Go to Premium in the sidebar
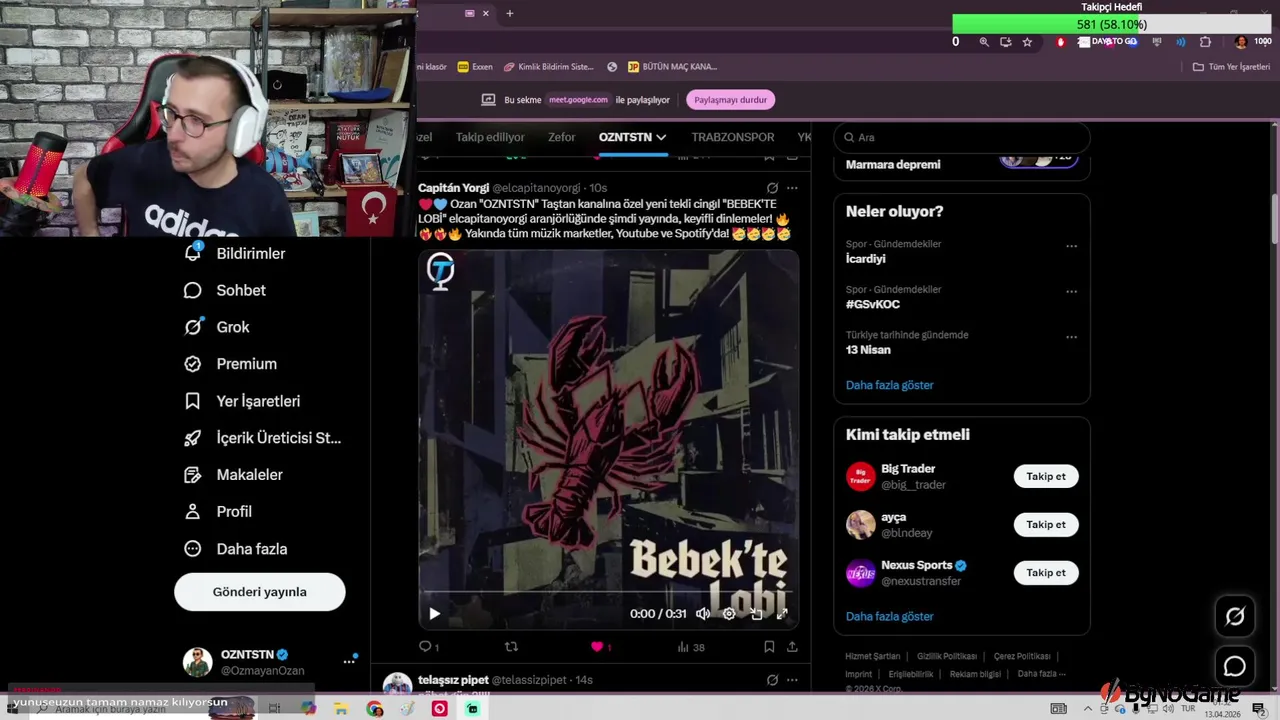Viewport: 1280px width, 720px height. [230, 364]
